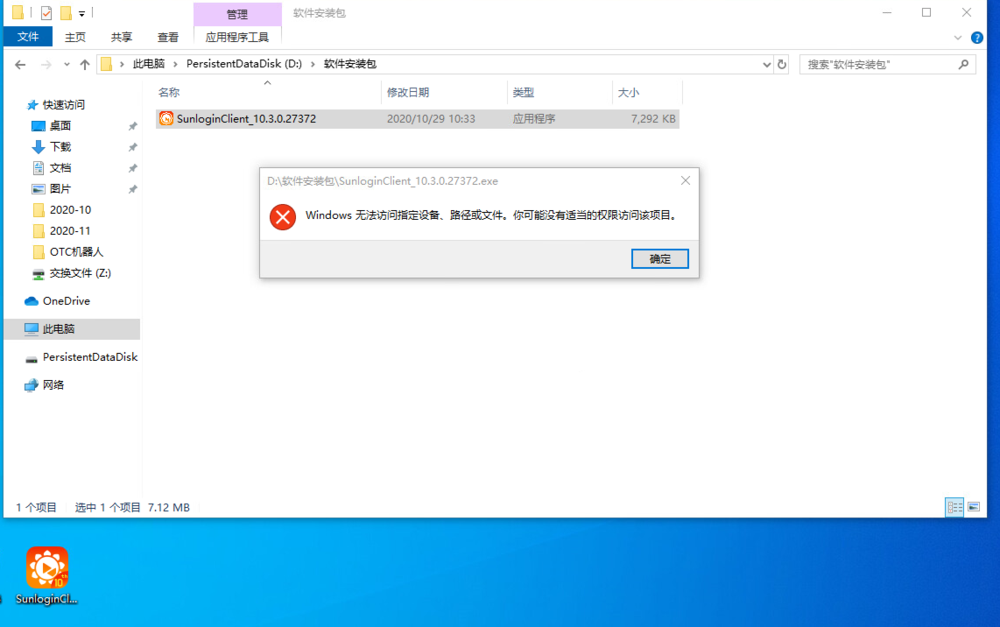Click 软件安装包 breadcrumb in address bar
Image resolution: width=1000 pixels, height=627 pixels.
coord(350,64)
